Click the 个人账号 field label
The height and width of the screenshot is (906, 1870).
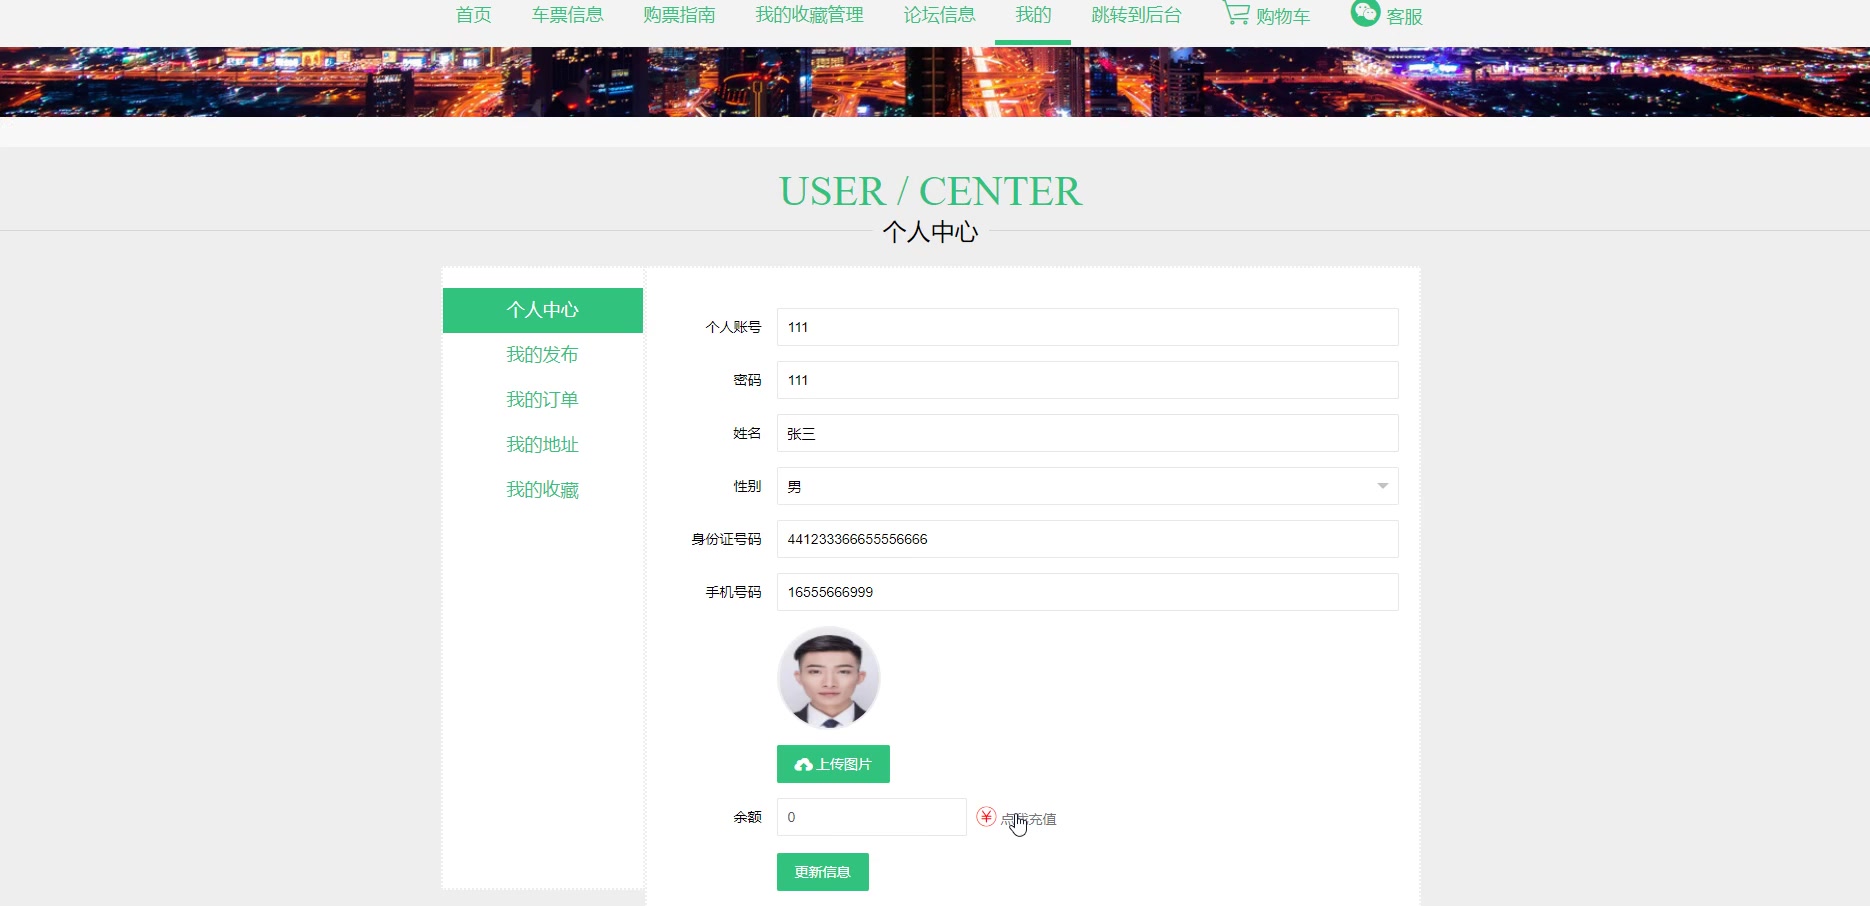coord(733,327)
